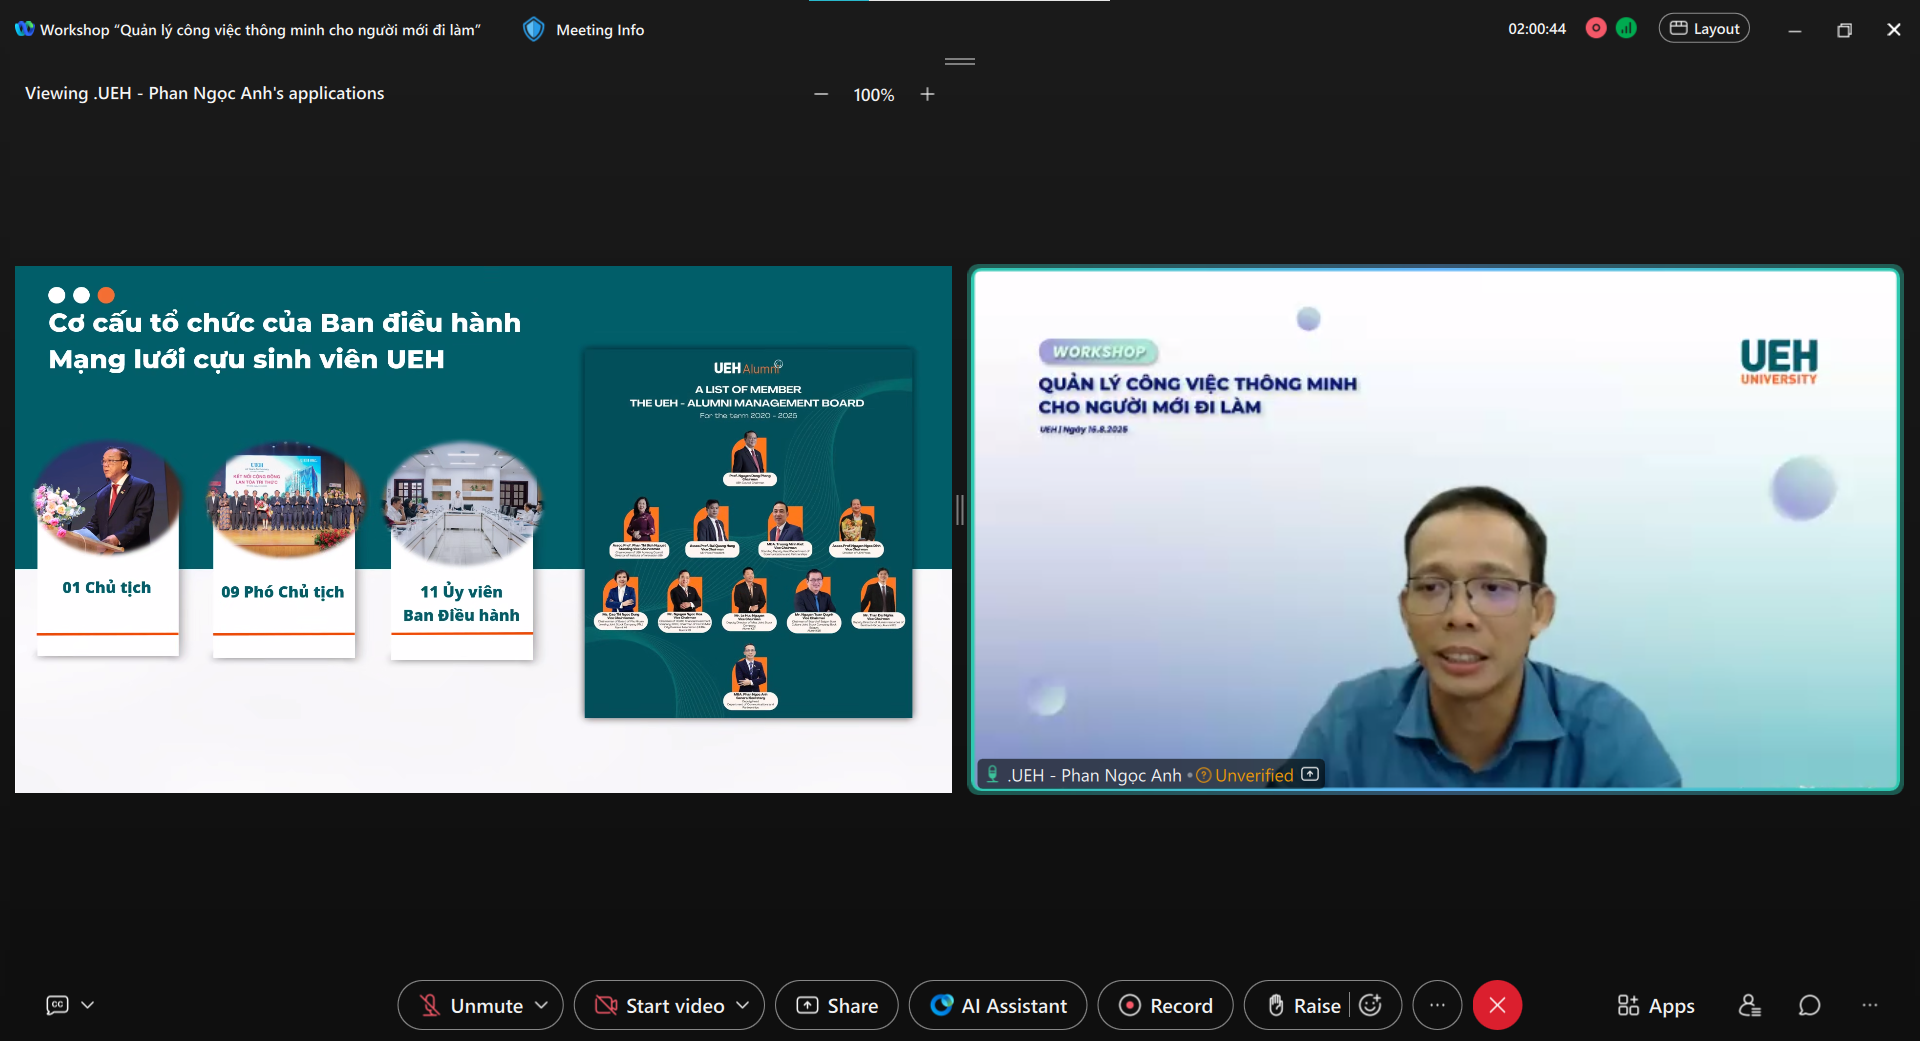Open More options in the control bar
This screenshot has height=1041, width=1920.
(x=1437, y=1005)
